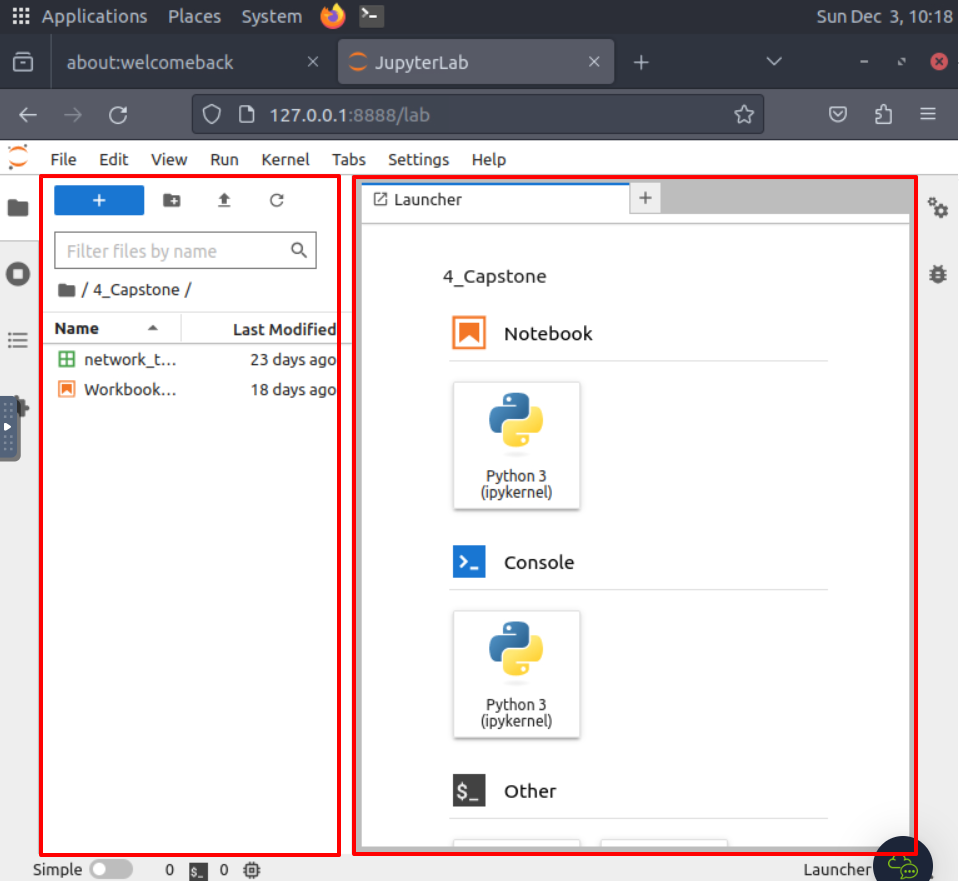This screenshot has width=959, height=881.
Task: Open the File menu
Action: click(64, 160)
